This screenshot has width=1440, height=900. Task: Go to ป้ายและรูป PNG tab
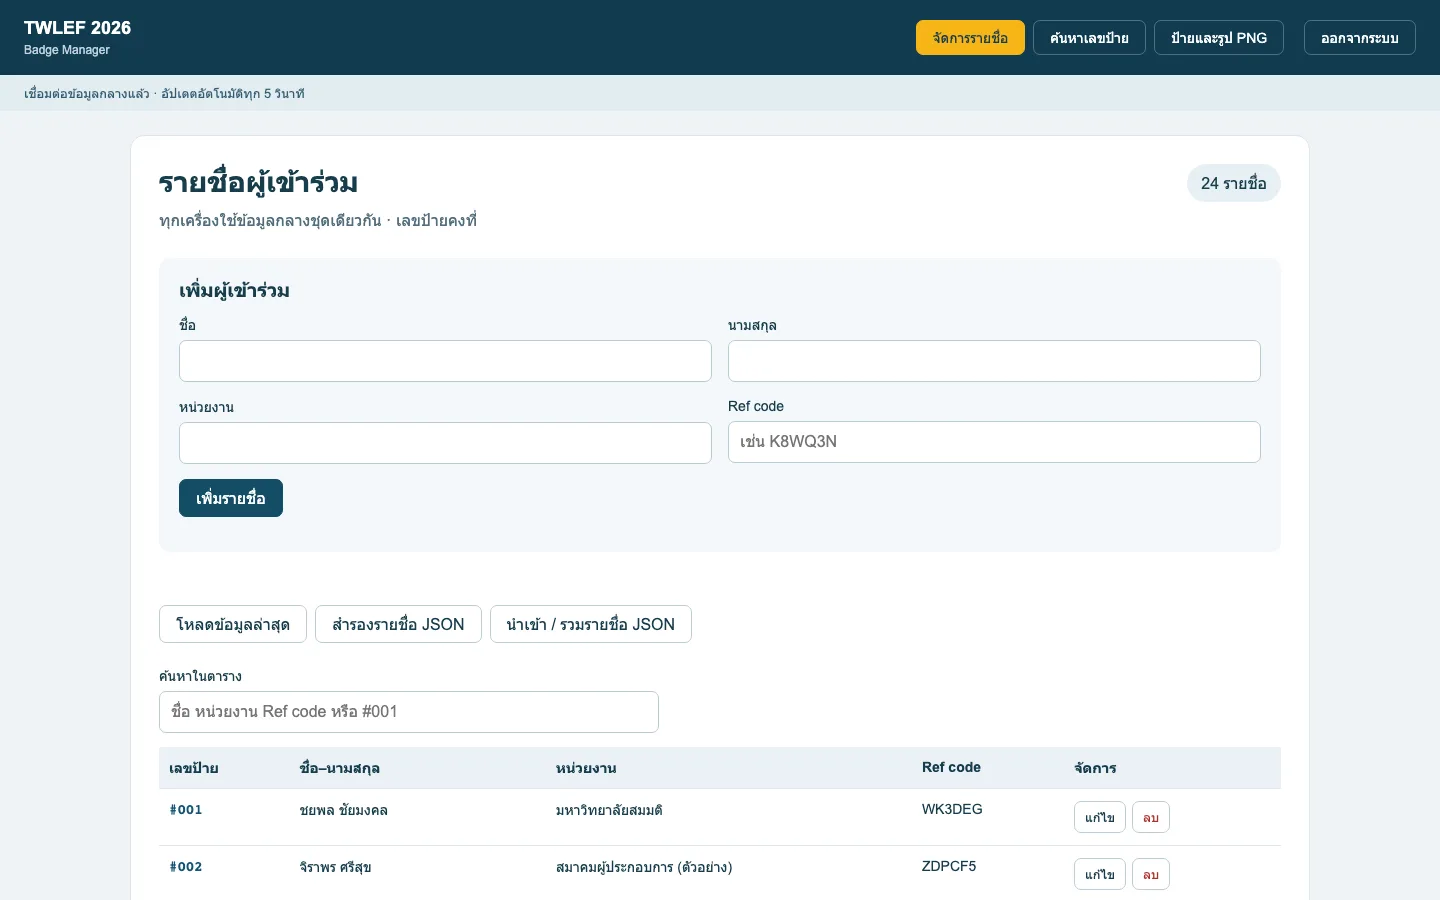(x=1219, y=38)
